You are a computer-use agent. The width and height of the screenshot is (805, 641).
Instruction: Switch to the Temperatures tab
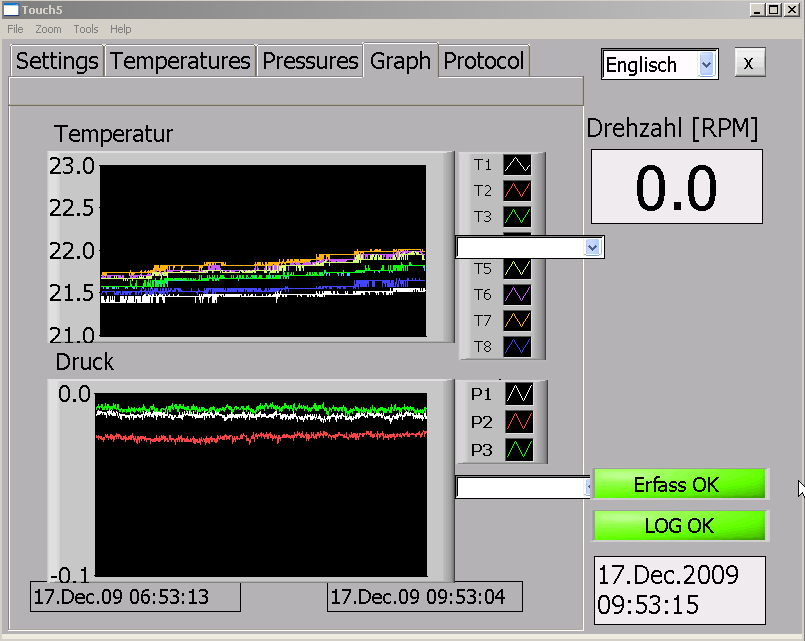pyautogui.click(x=180, y=61)
